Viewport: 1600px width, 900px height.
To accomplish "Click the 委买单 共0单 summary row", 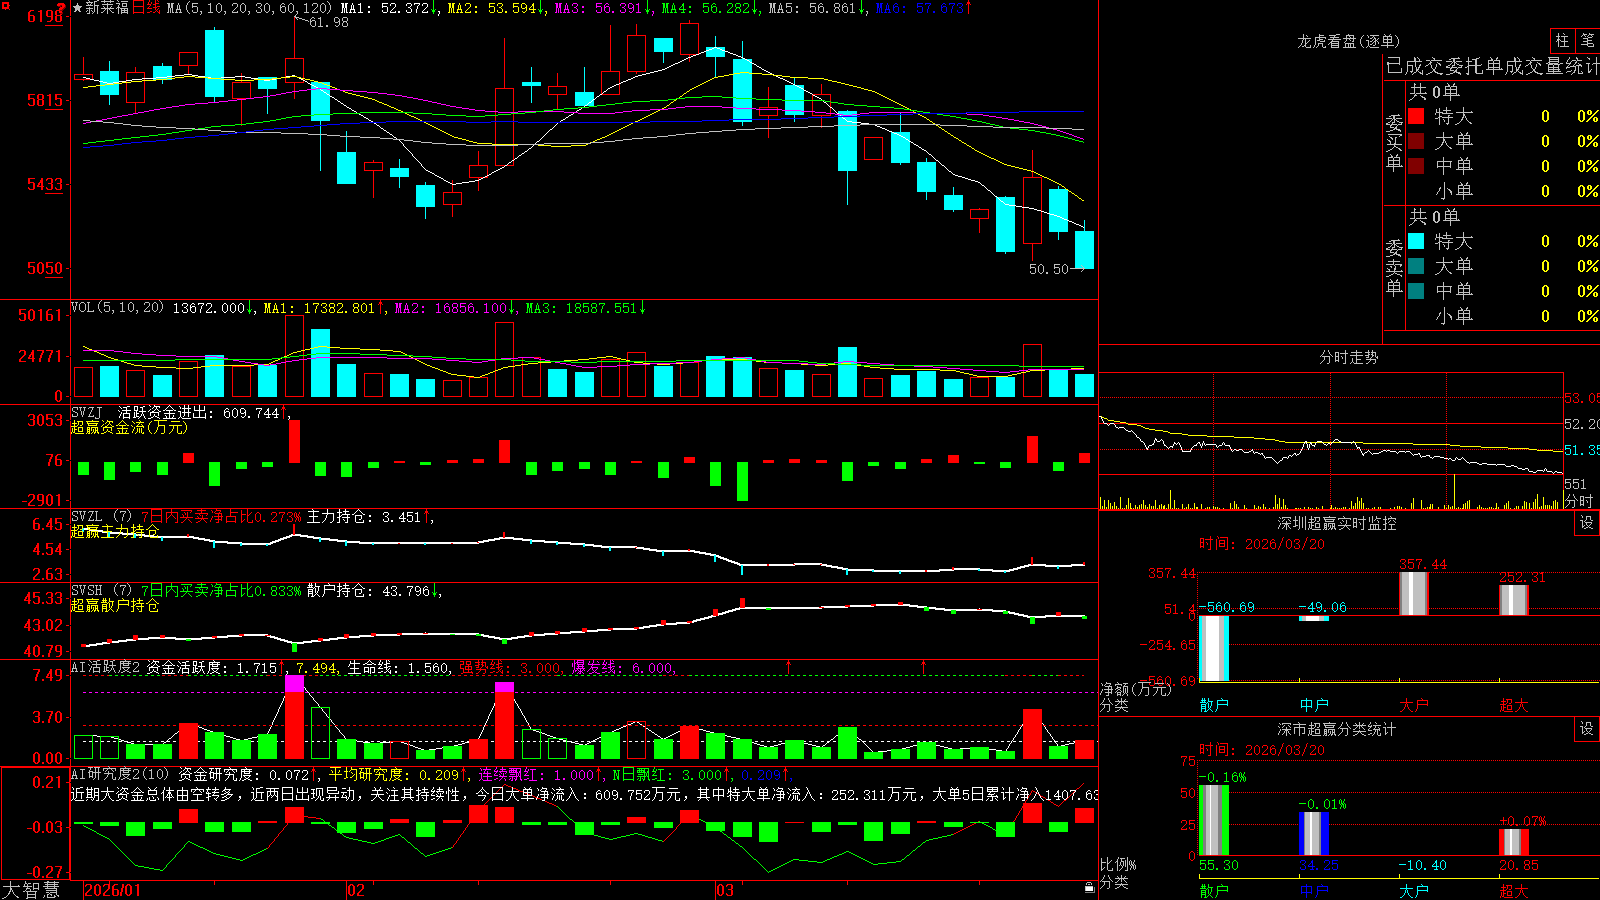I will [x=1503, y=92].
